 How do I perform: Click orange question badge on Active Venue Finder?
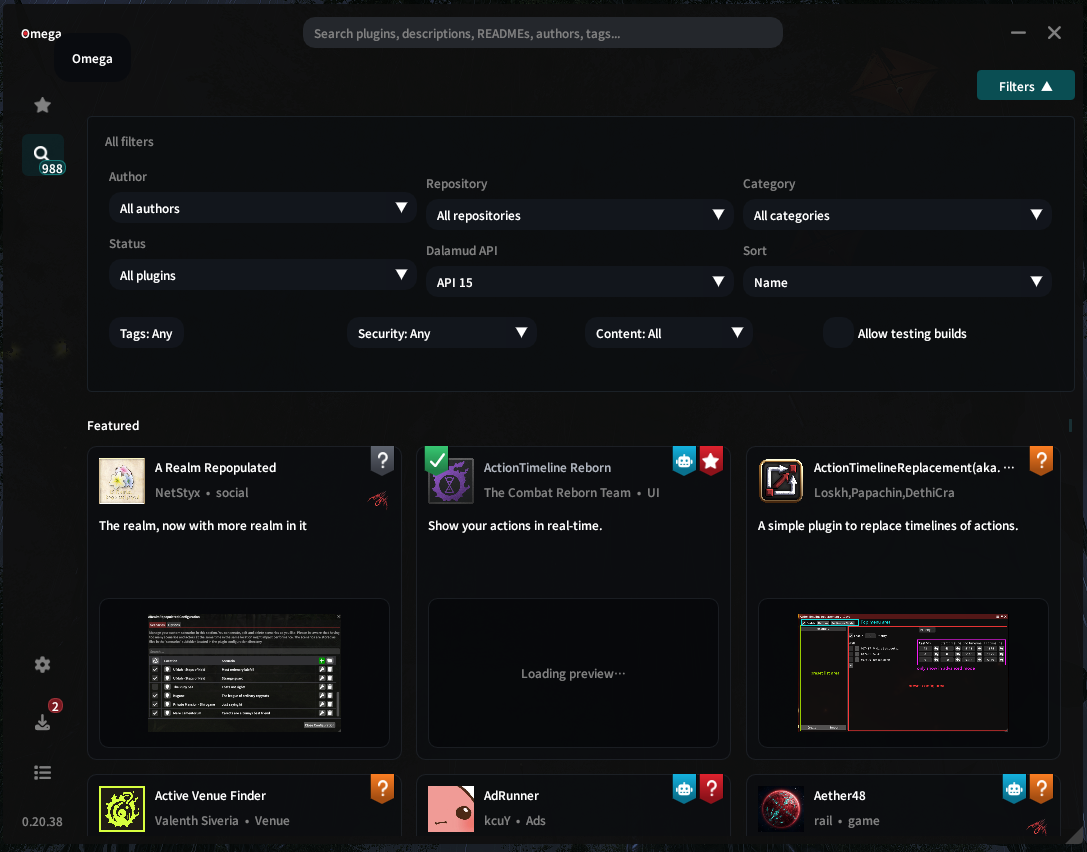(x=382, y=788)
